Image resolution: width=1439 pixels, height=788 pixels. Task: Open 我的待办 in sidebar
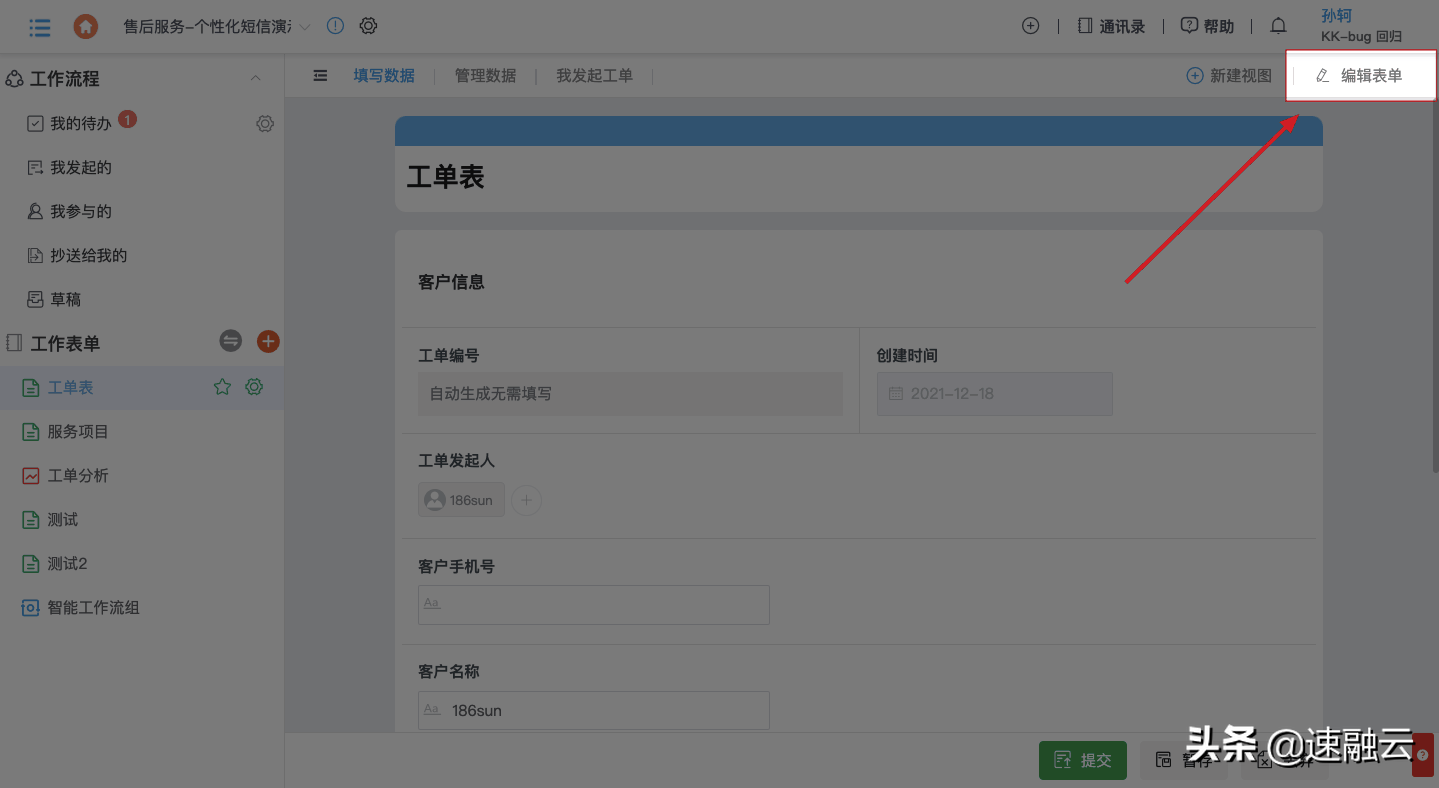(81, 123)
